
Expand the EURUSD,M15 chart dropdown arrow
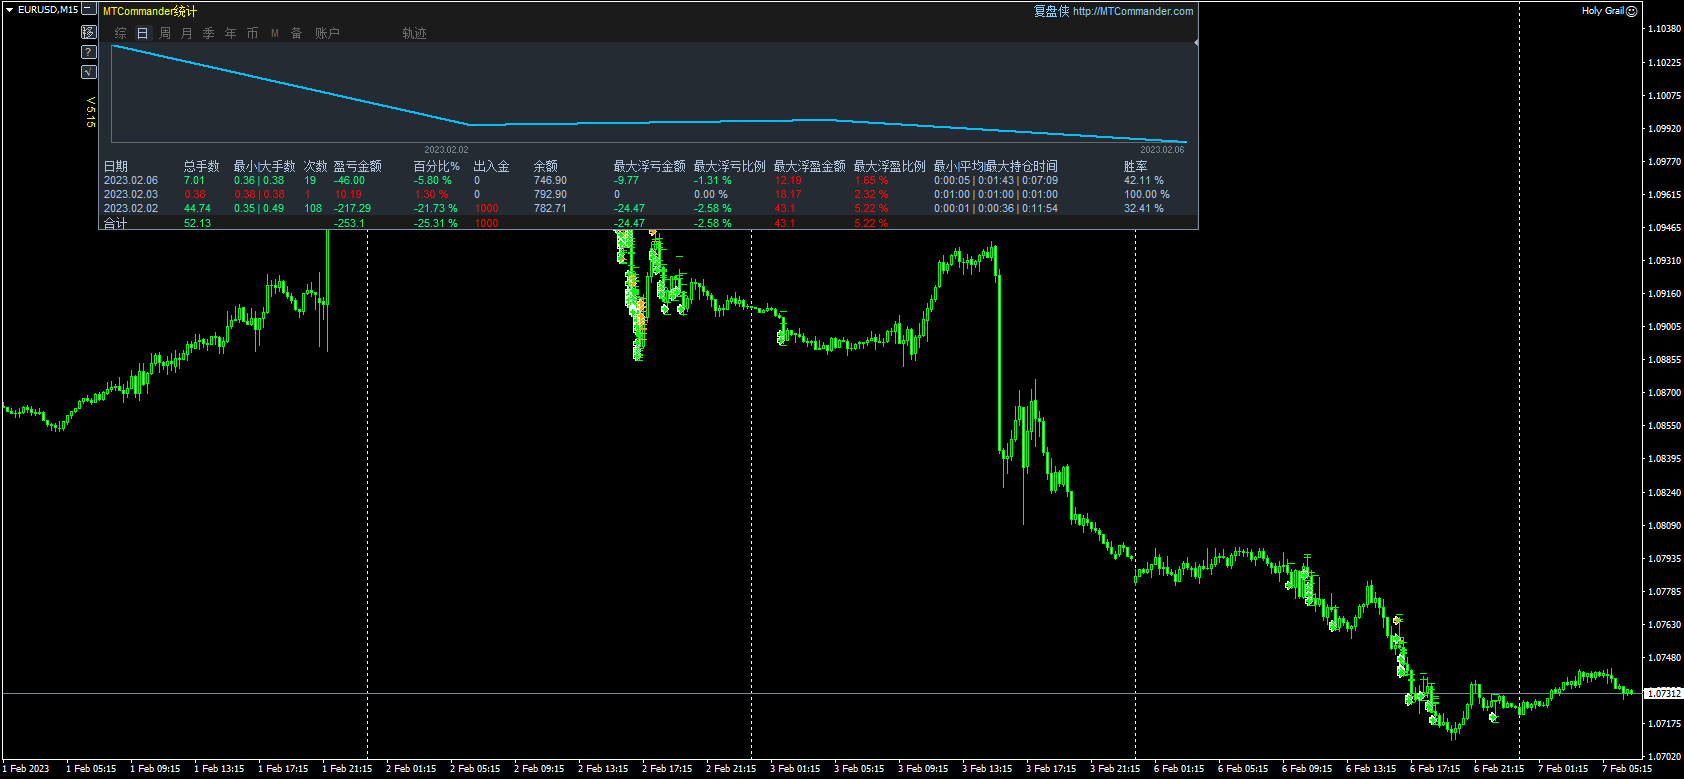pos(9,10)
